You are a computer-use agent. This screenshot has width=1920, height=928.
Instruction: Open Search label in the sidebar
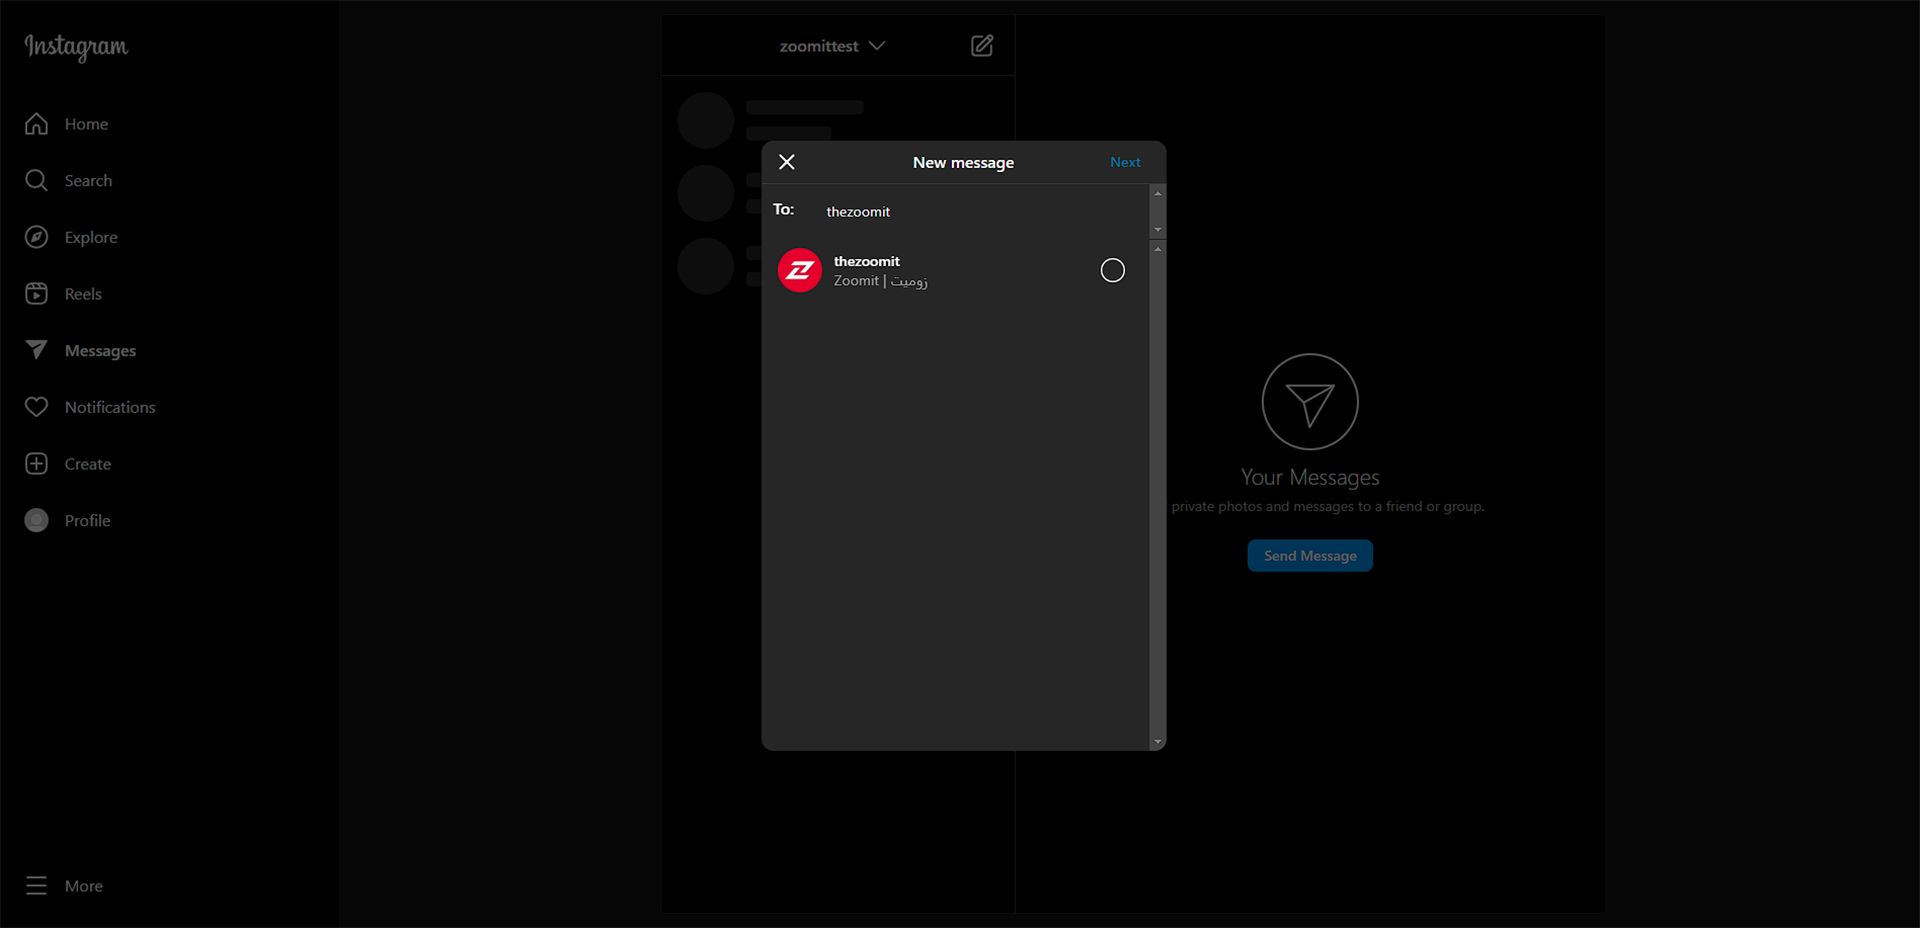[88, 180]
